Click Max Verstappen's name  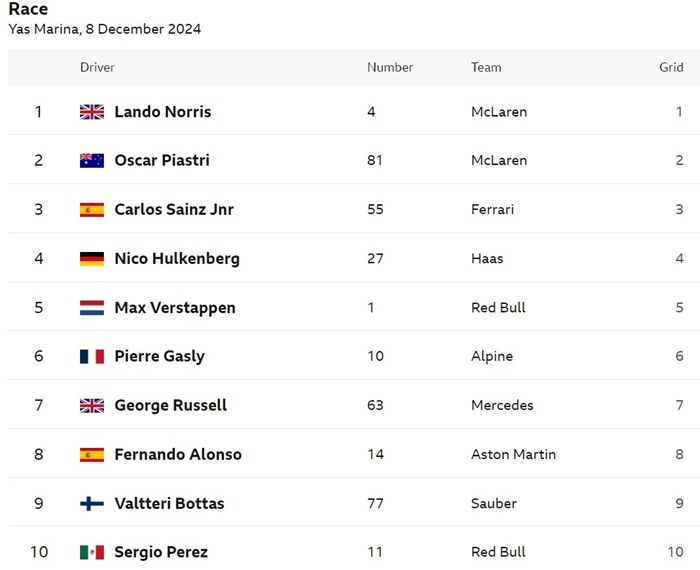click(x=175, y=308)
